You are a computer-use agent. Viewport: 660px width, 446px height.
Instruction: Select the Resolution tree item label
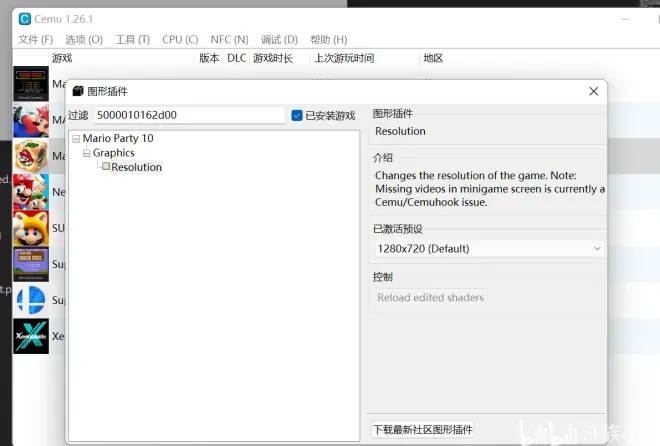136,167
